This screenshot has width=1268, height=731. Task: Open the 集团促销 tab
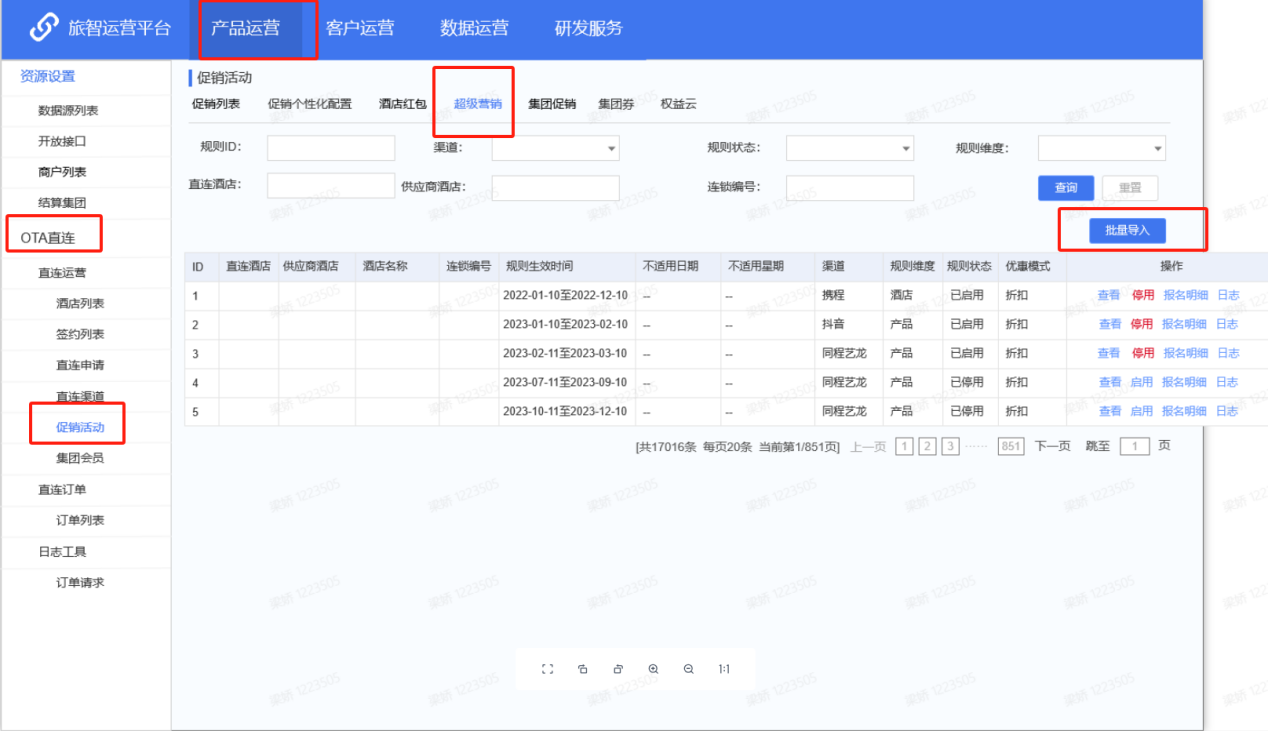tap(552, 104)
